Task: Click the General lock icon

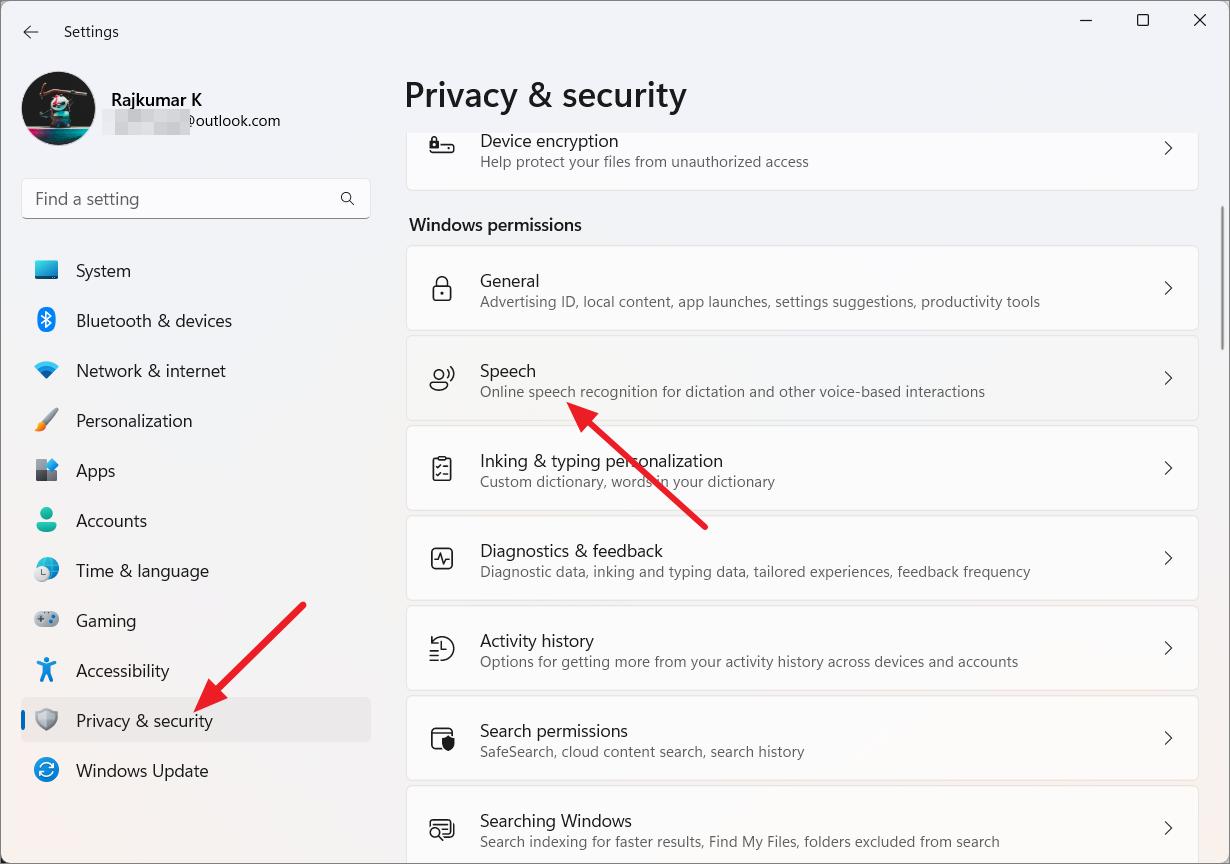Action: 442,289
